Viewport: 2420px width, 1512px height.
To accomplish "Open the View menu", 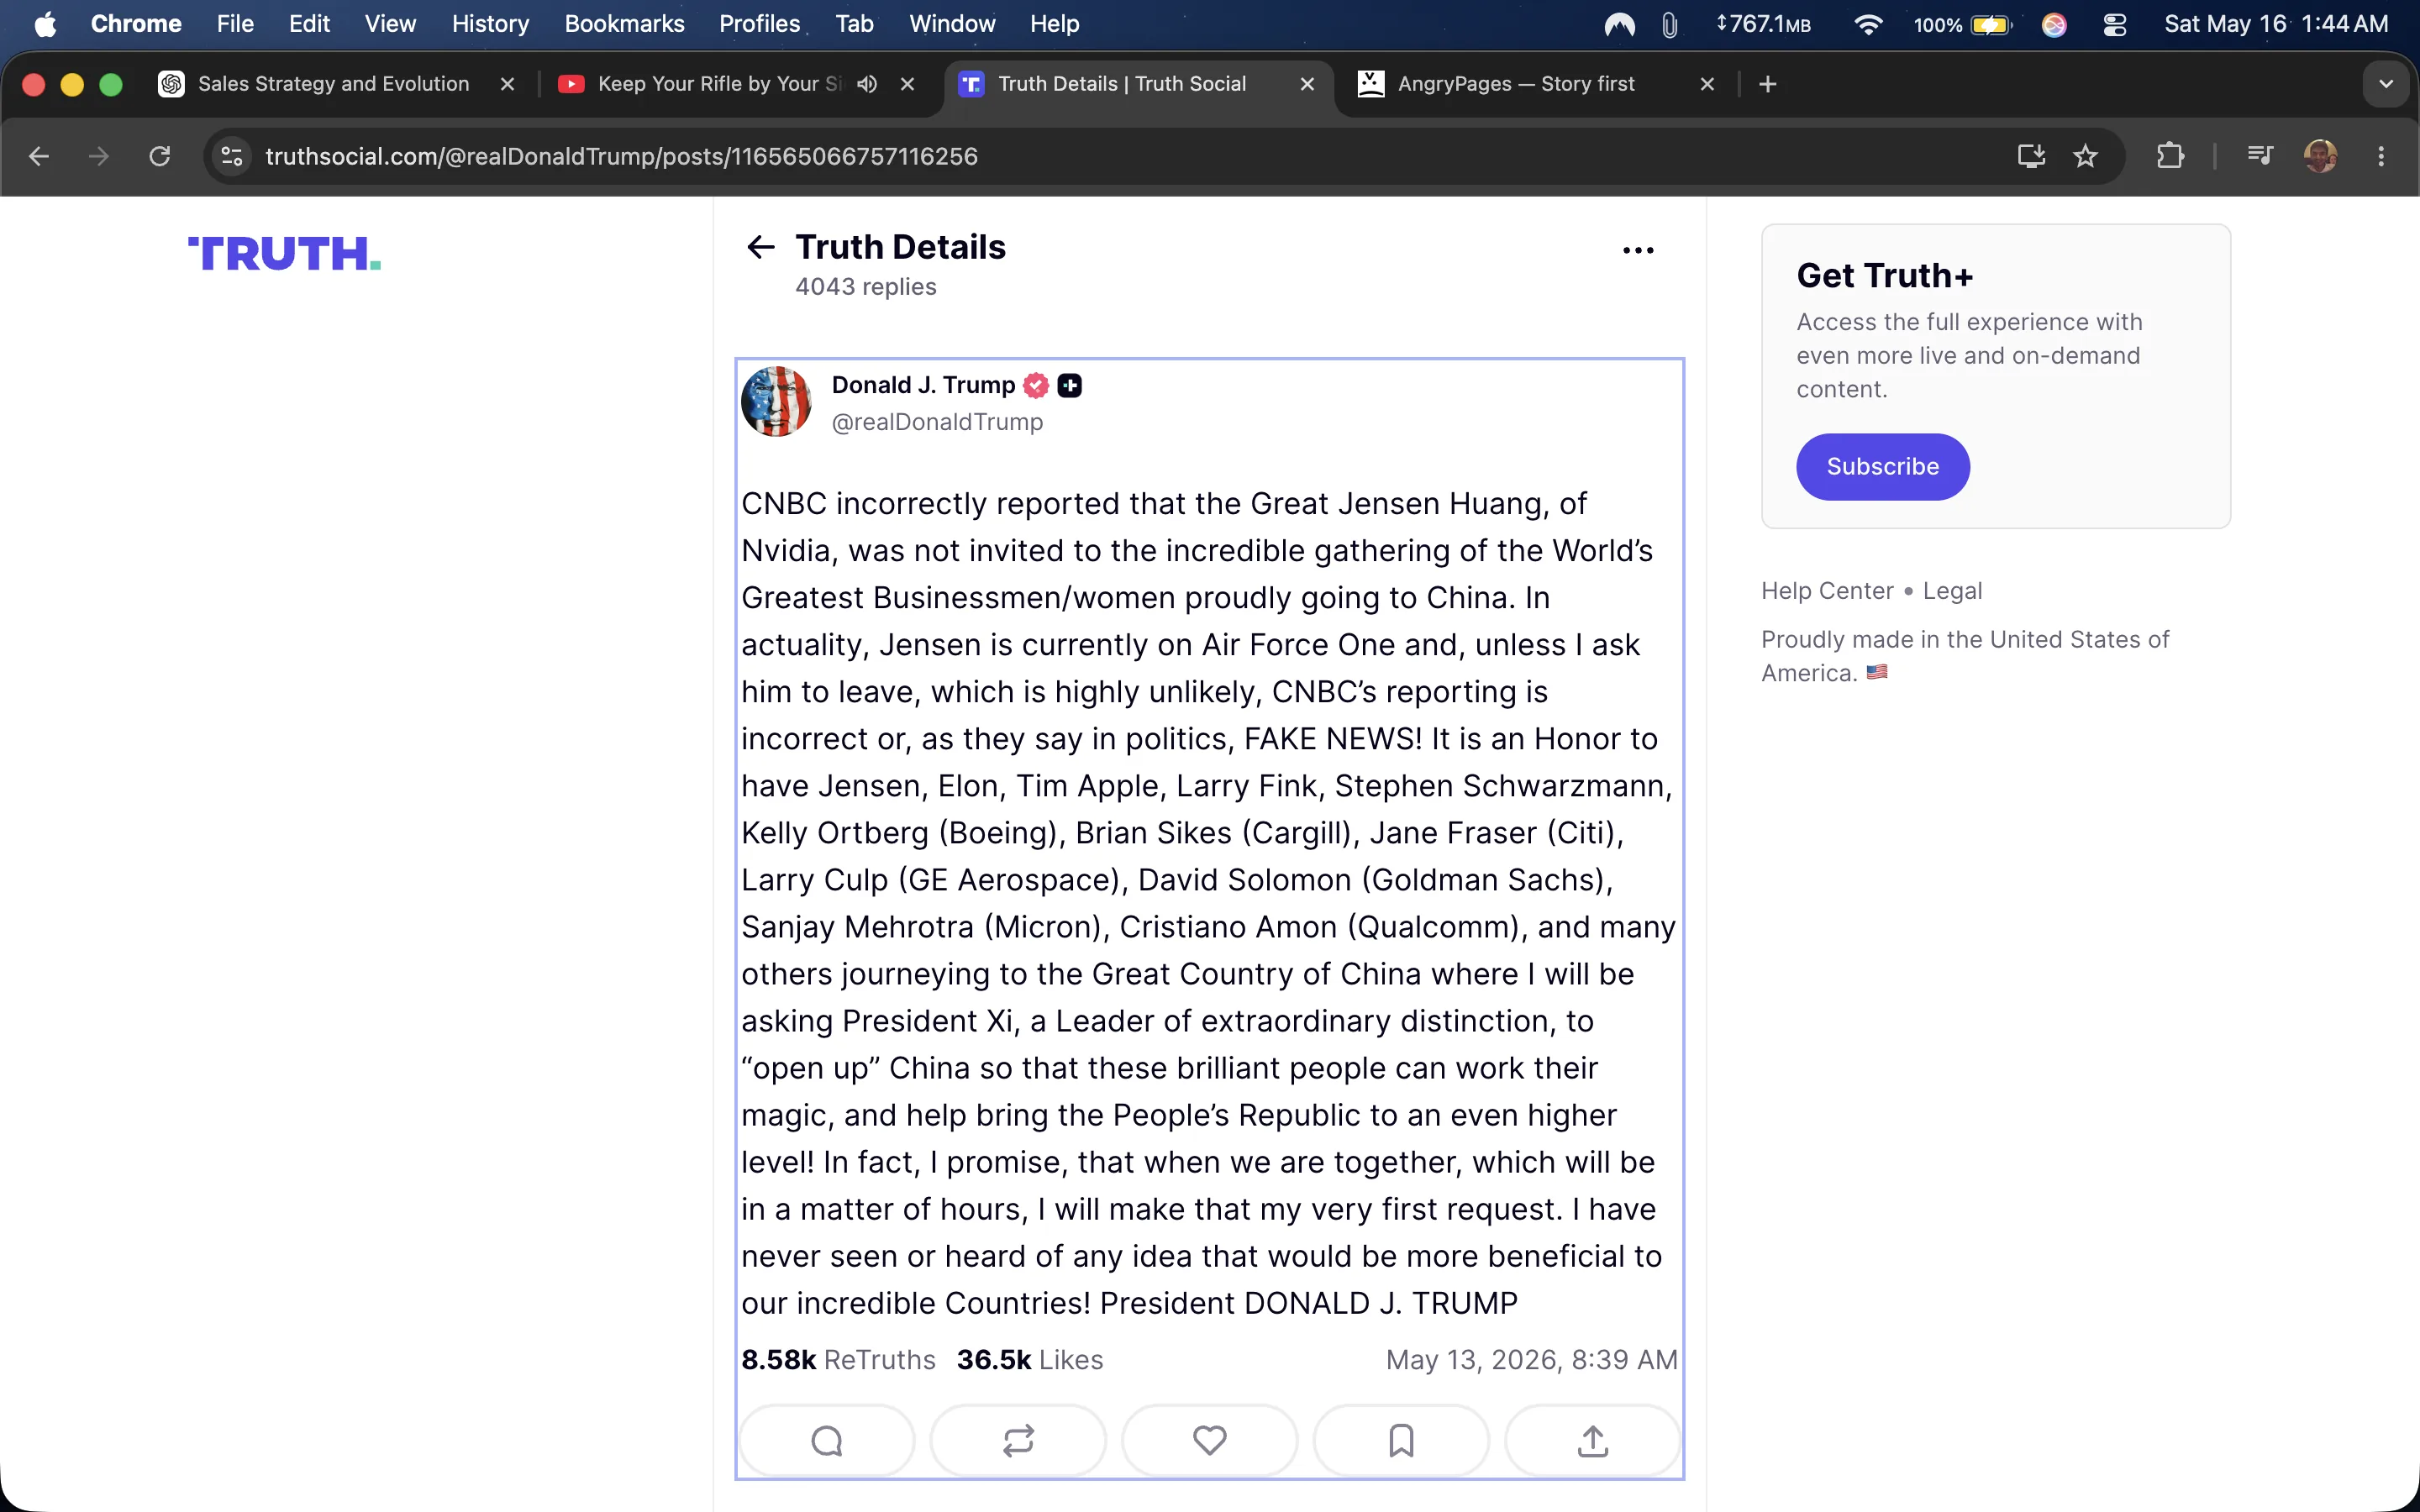I will coord(390,24).
